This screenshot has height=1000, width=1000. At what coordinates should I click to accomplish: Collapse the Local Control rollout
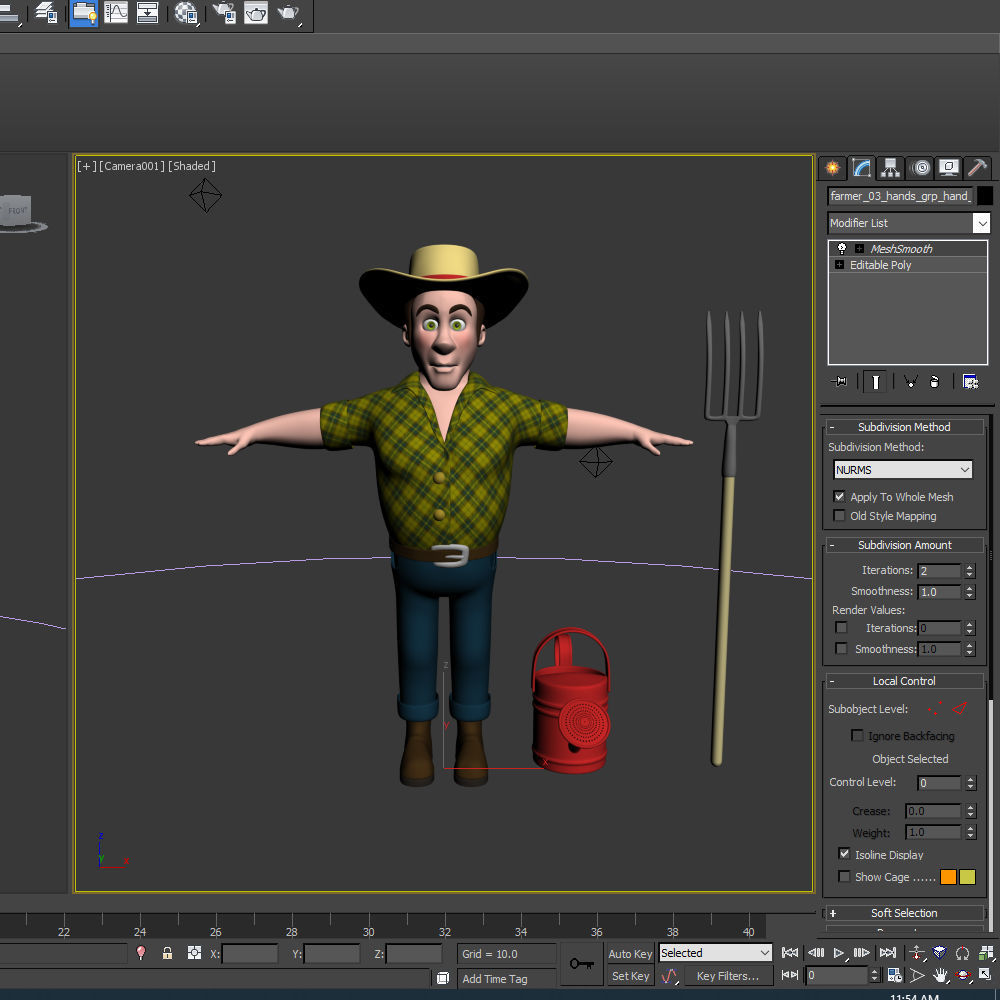click(x=904, y=681)
